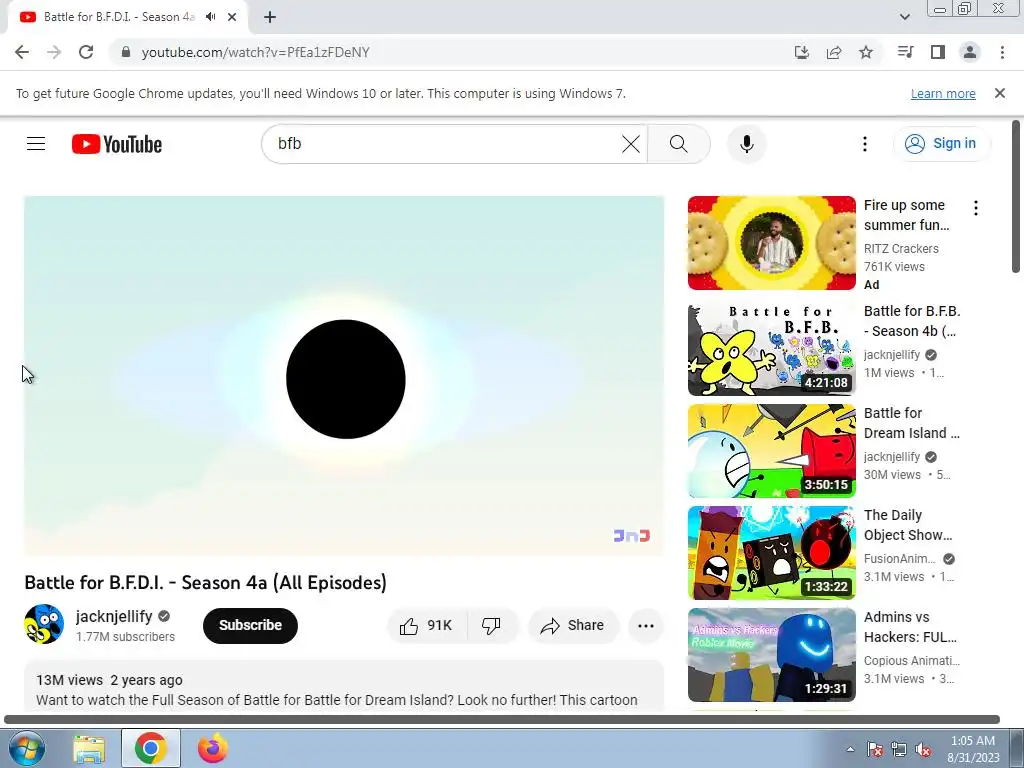Toggle the Chrome side panel
This screenshot has height=768, width=1024.
938,52
